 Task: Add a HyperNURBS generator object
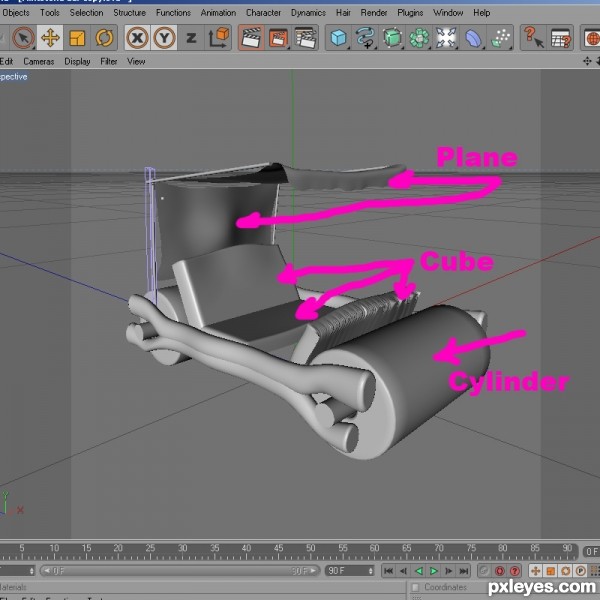(x=392, y=38)
